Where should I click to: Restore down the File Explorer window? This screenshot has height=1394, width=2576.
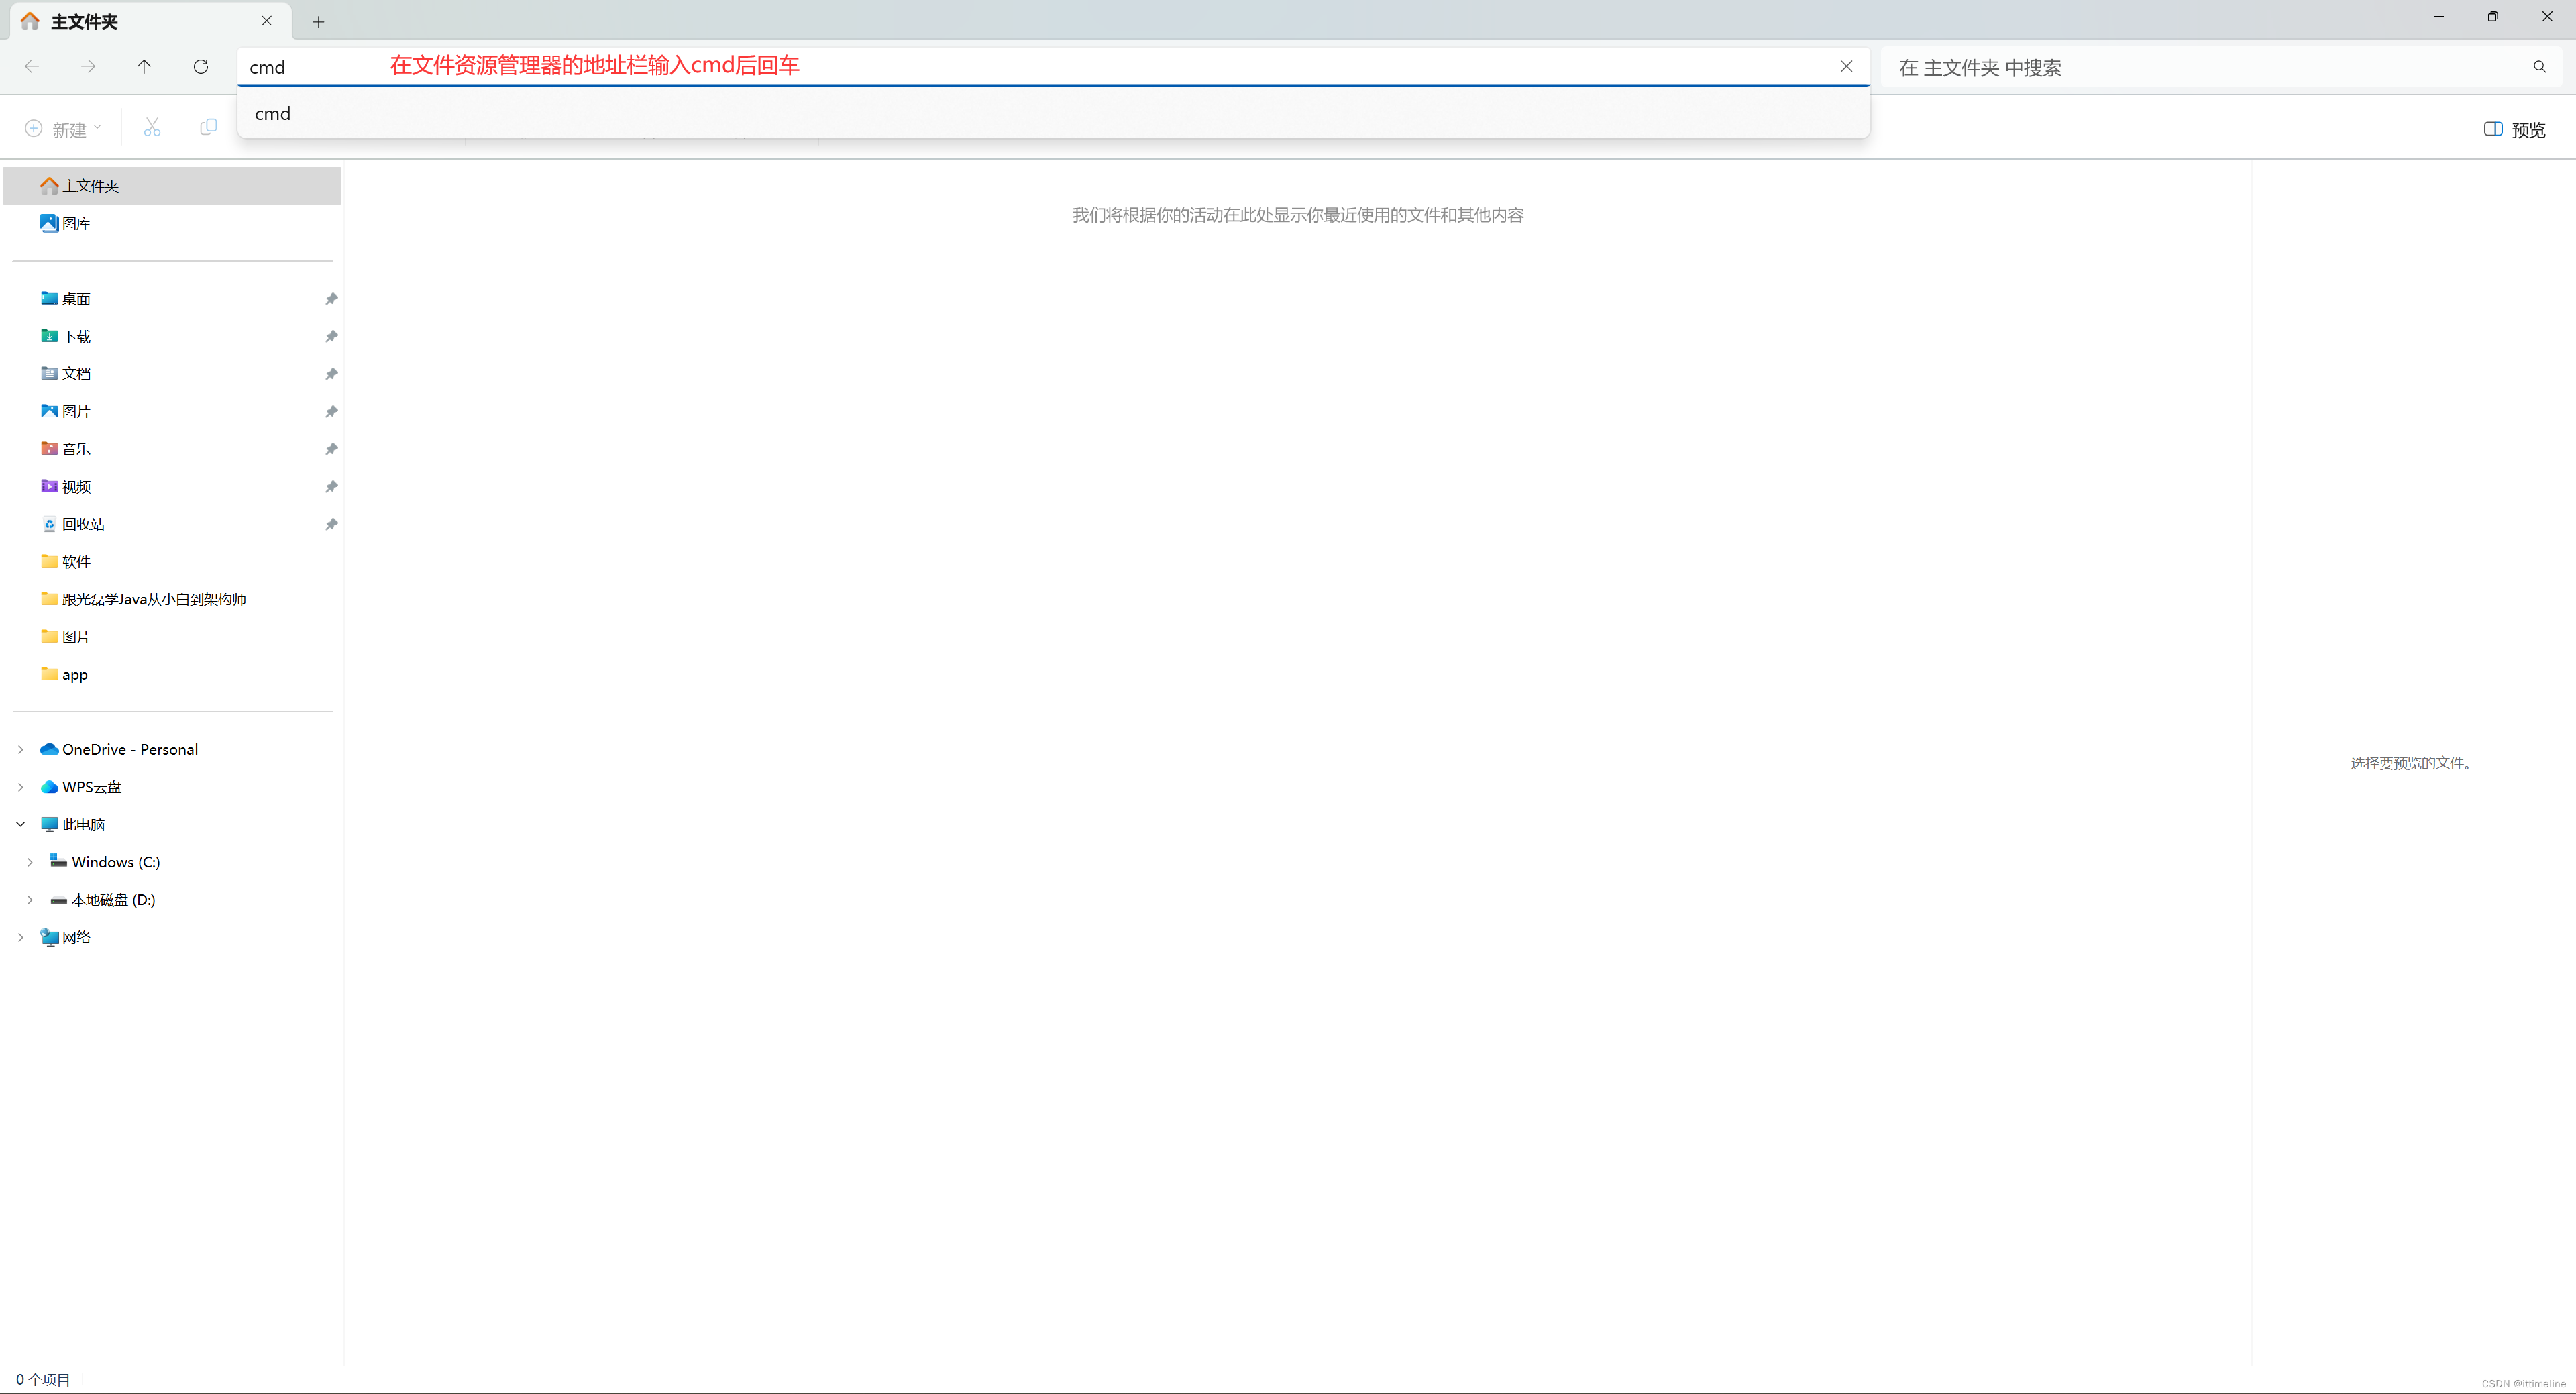pos(2493,17)
